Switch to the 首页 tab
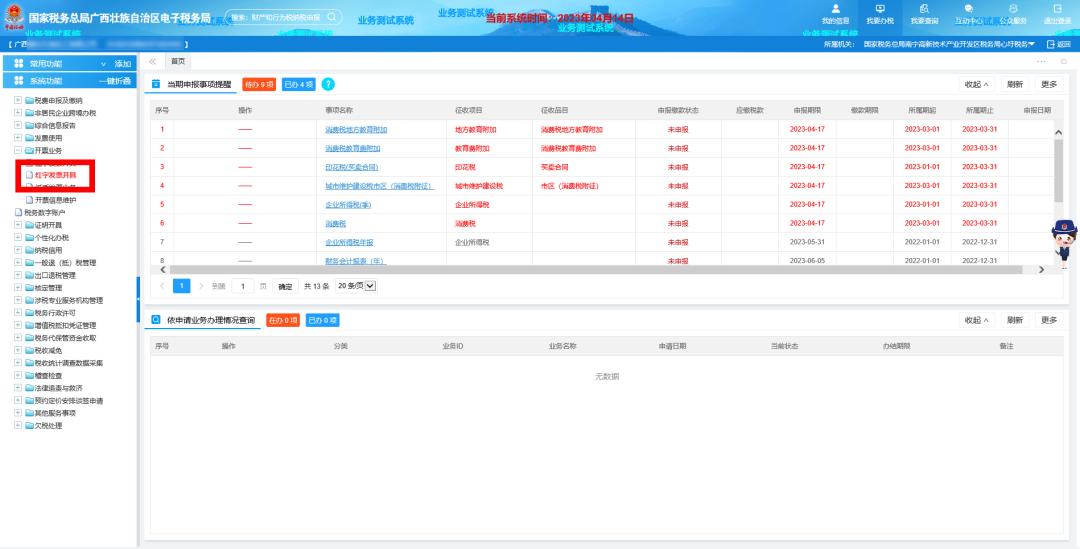The width and height of the screenshot is (1080, 549). pos(179,62)
